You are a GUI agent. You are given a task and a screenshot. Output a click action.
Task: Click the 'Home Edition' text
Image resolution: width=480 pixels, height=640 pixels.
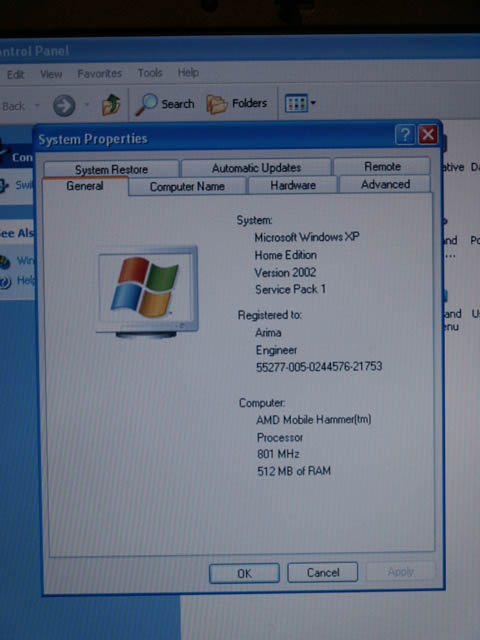point(285,255)
